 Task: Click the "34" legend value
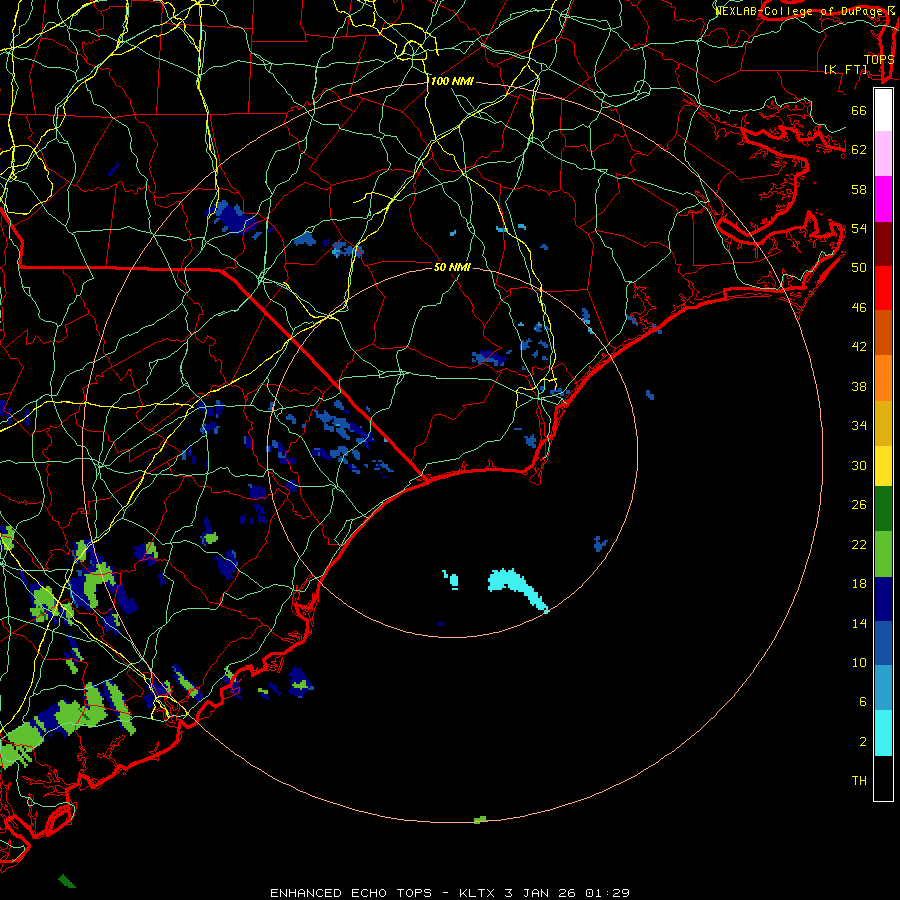[859, 426]
